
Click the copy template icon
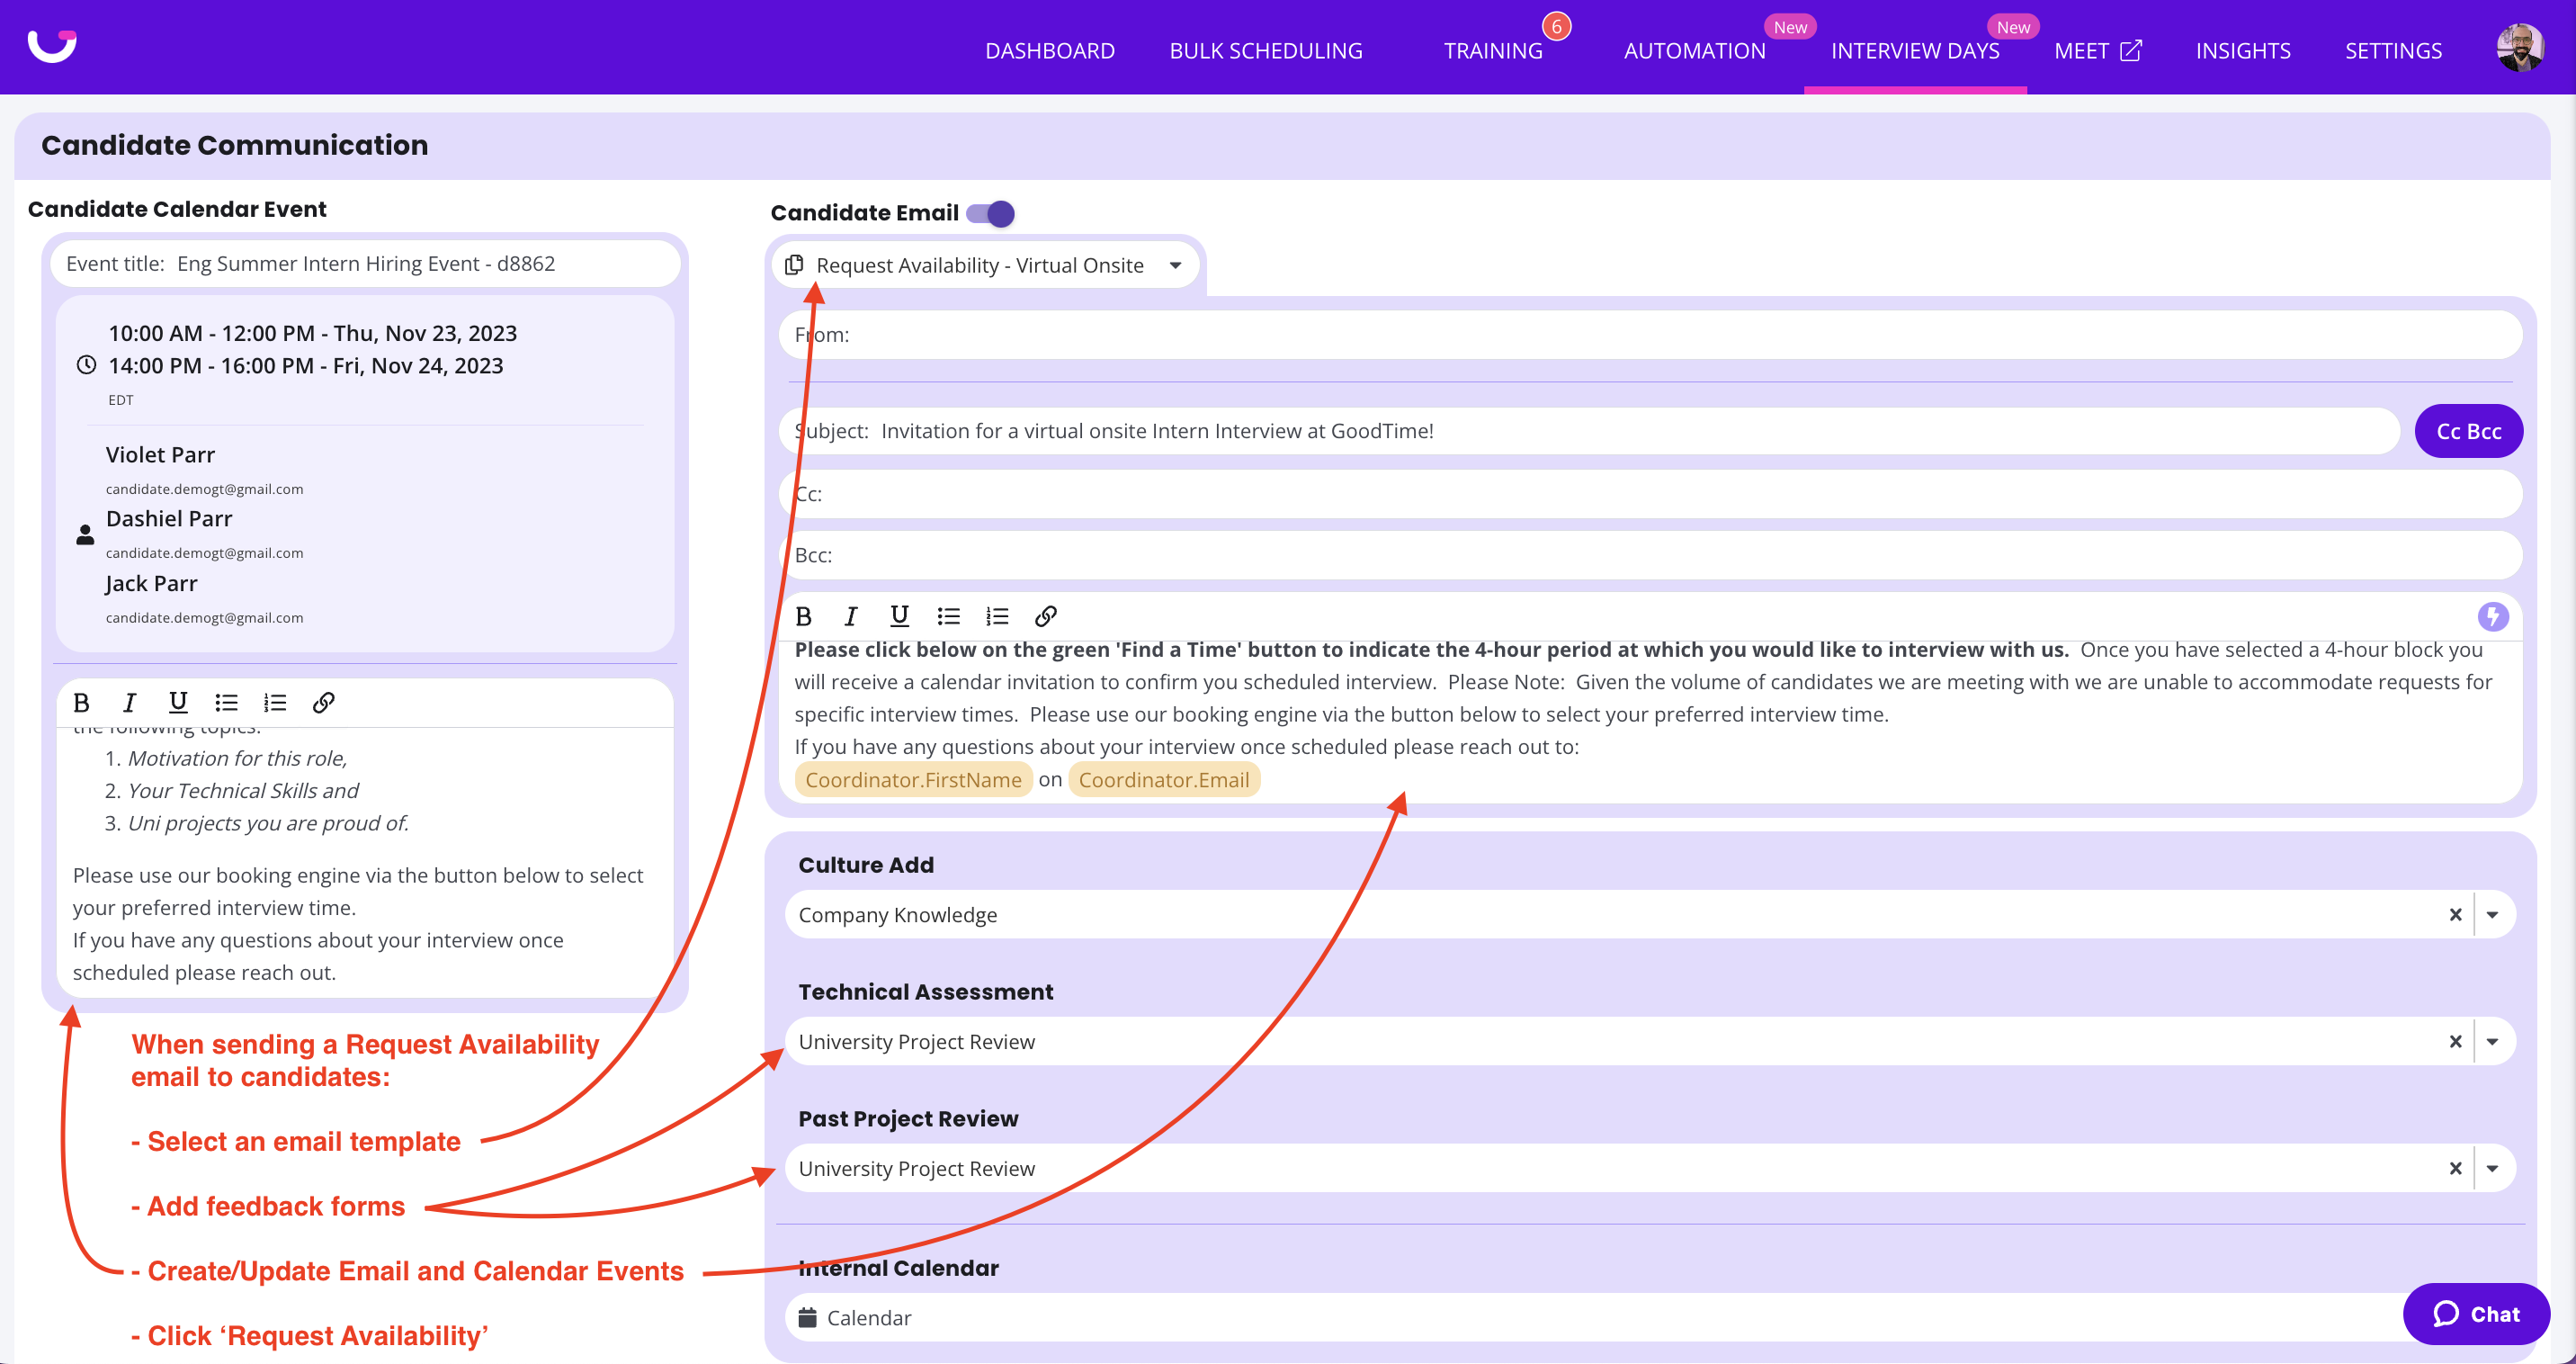[x=794, y=265]
